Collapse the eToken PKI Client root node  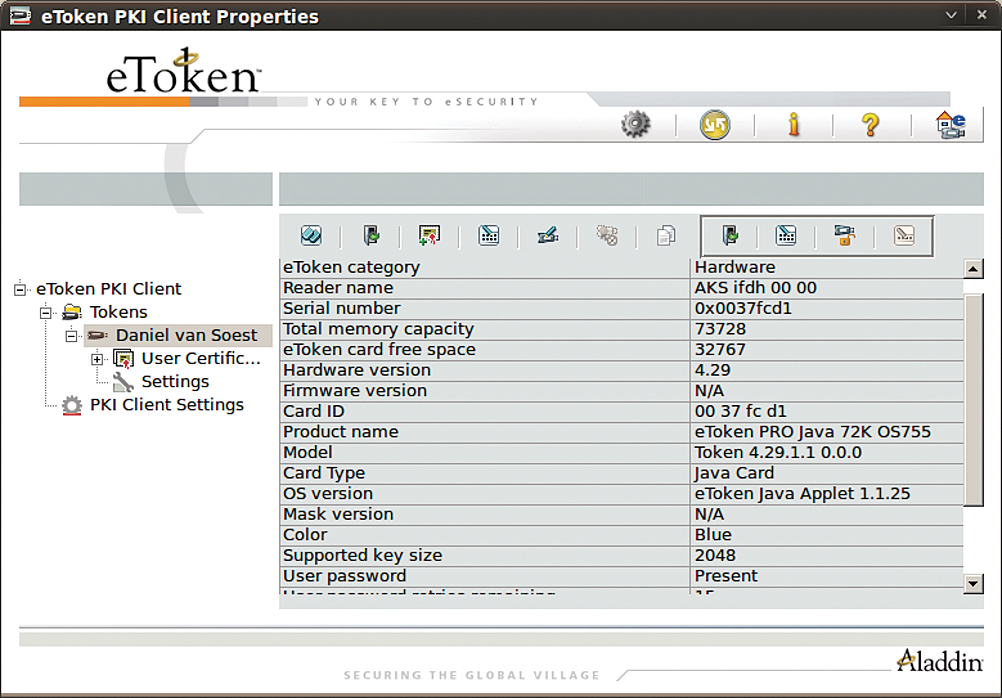(x=20, y=290)
